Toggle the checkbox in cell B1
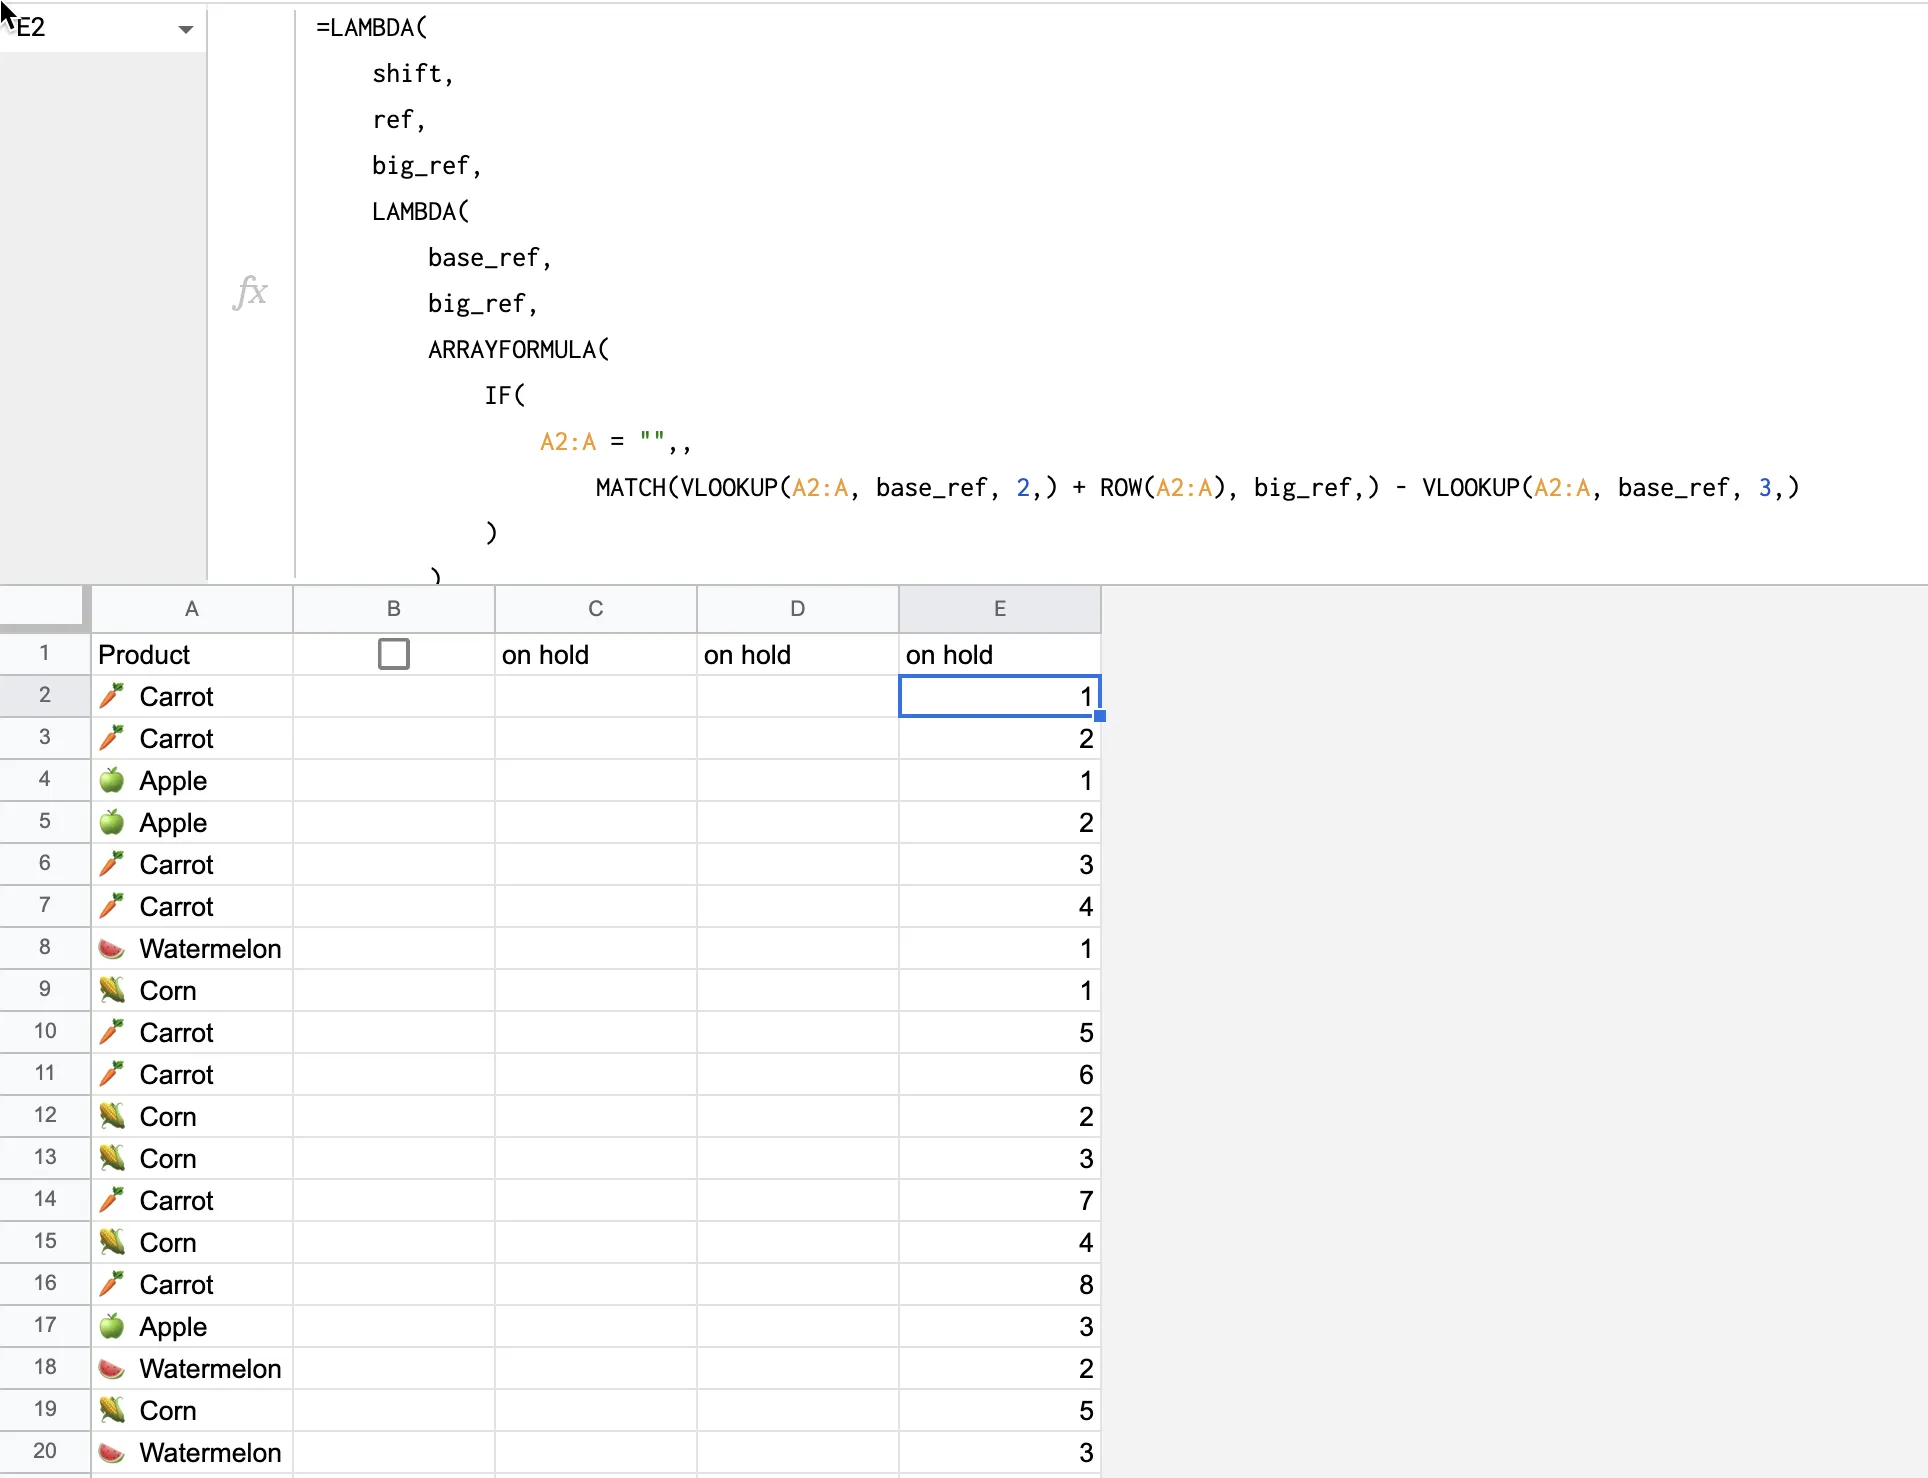 [x=394, y=654]
